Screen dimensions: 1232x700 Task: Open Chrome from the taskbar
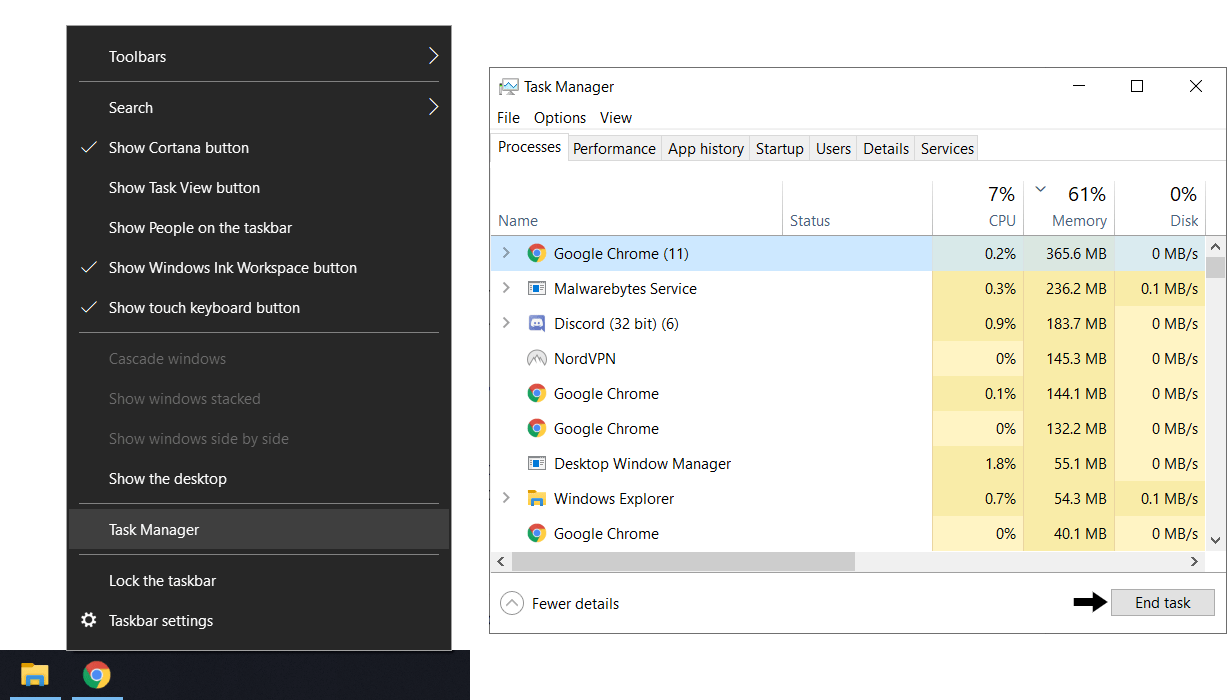(96, 676)
